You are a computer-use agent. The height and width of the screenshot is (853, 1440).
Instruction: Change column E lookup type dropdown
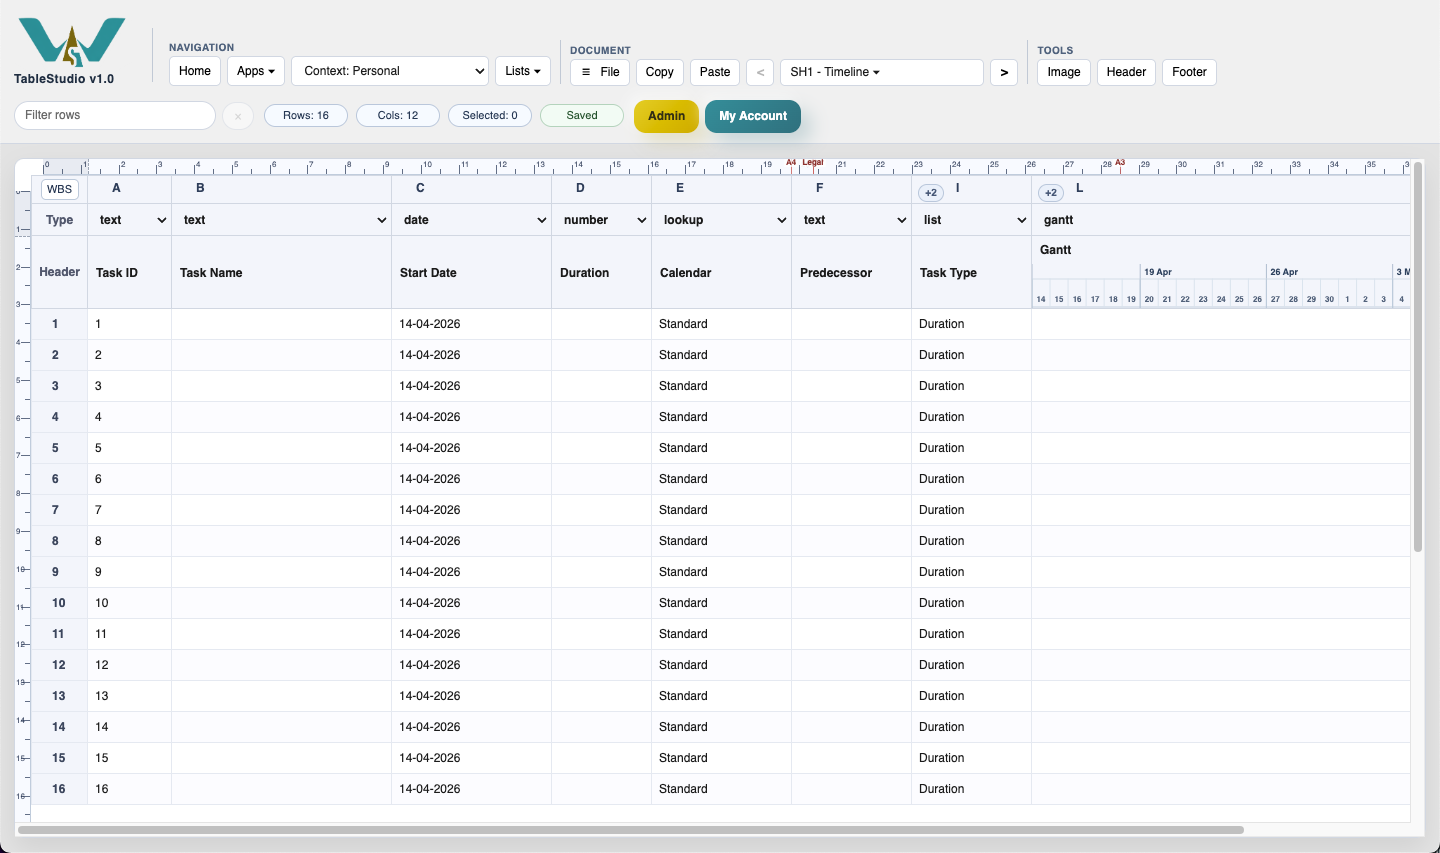(x=721, y=220)
